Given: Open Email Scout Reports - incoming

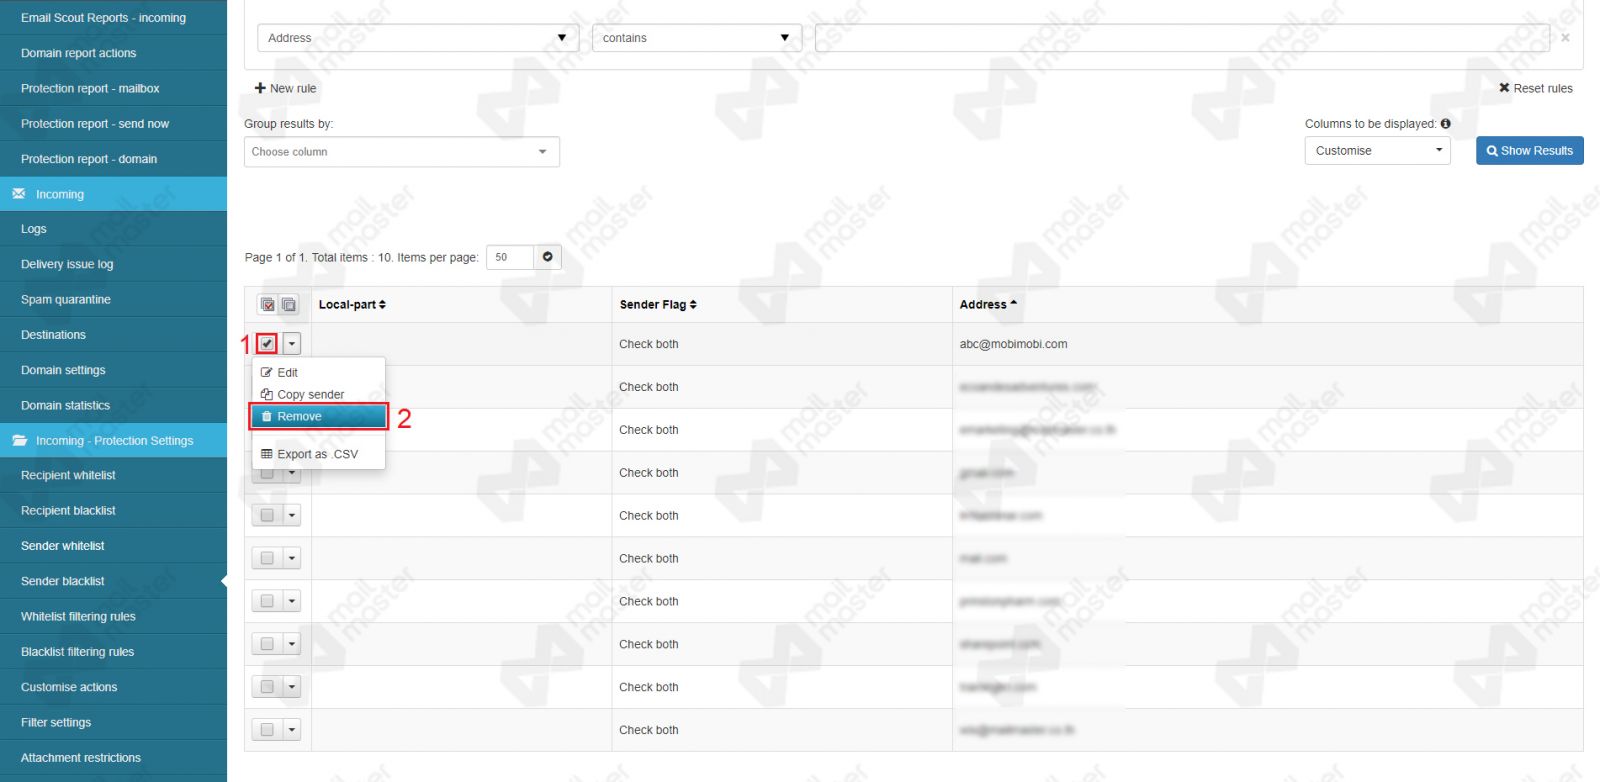Looking at the screenshot, I should (x=113, y=17).
